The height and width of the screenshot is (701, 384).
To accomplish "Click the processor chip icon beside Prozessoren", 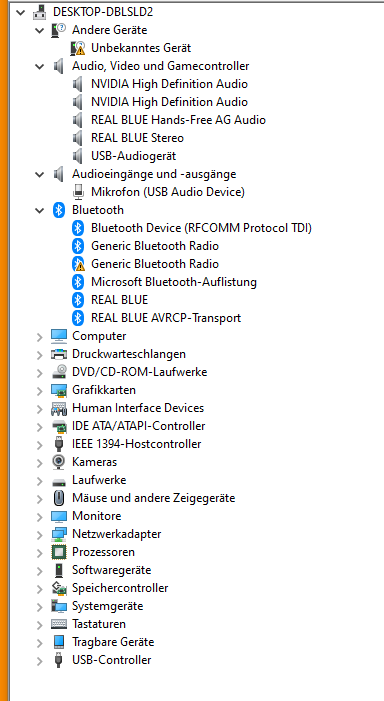I will coord(59,552).
